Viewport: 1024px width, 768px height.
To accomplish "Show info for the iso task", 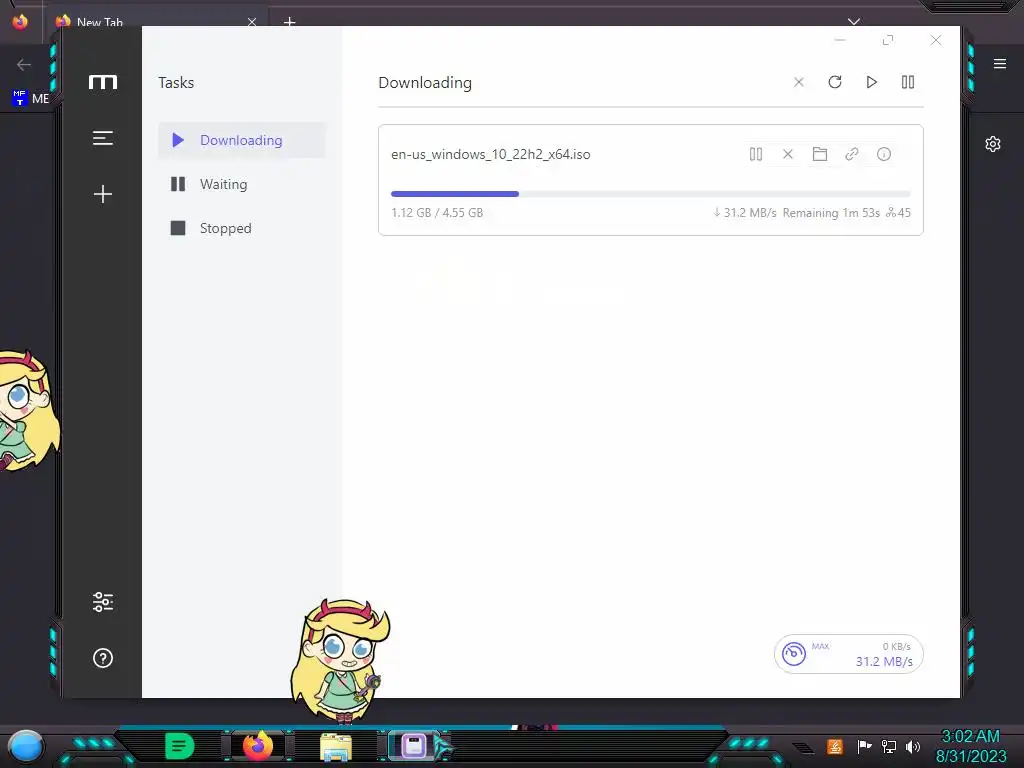I will click(884, 154).
